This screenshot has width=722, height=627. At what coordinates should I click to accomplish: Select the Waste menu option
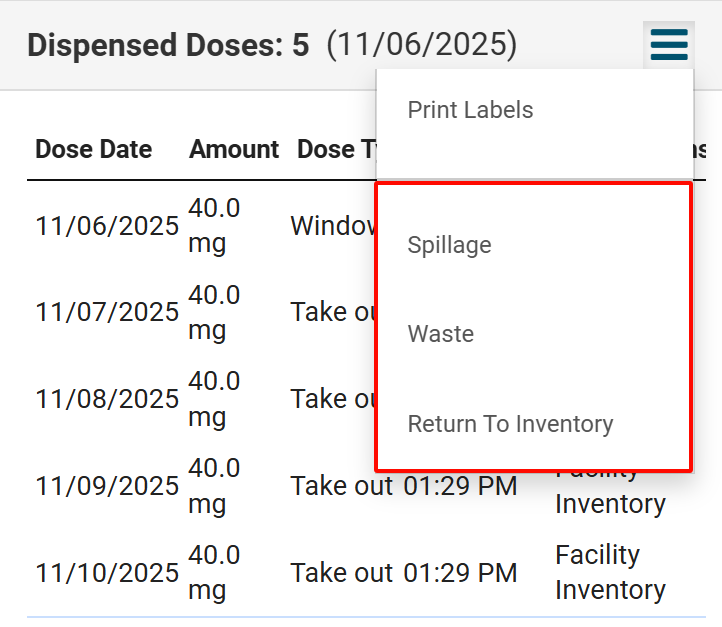(441, 334)
